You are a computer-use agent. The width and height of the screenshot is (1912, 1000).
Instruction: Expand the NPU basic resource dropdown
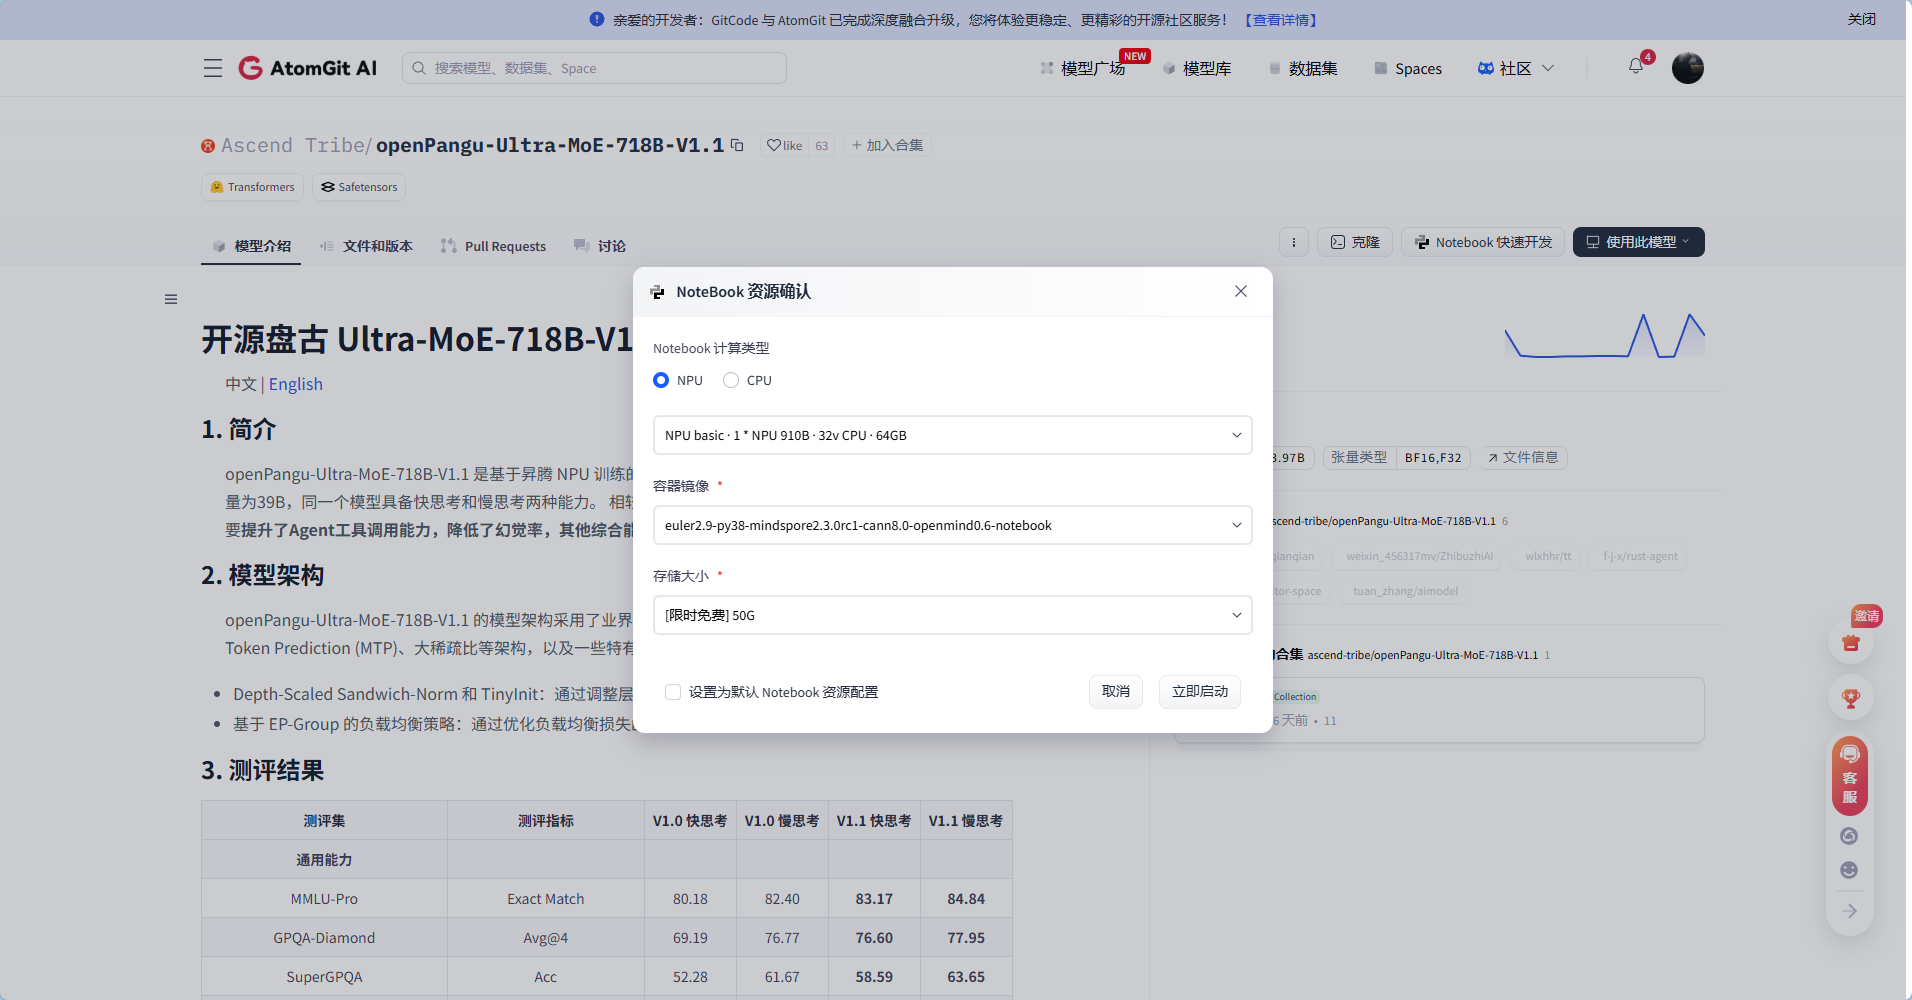(x=952, y=435)
